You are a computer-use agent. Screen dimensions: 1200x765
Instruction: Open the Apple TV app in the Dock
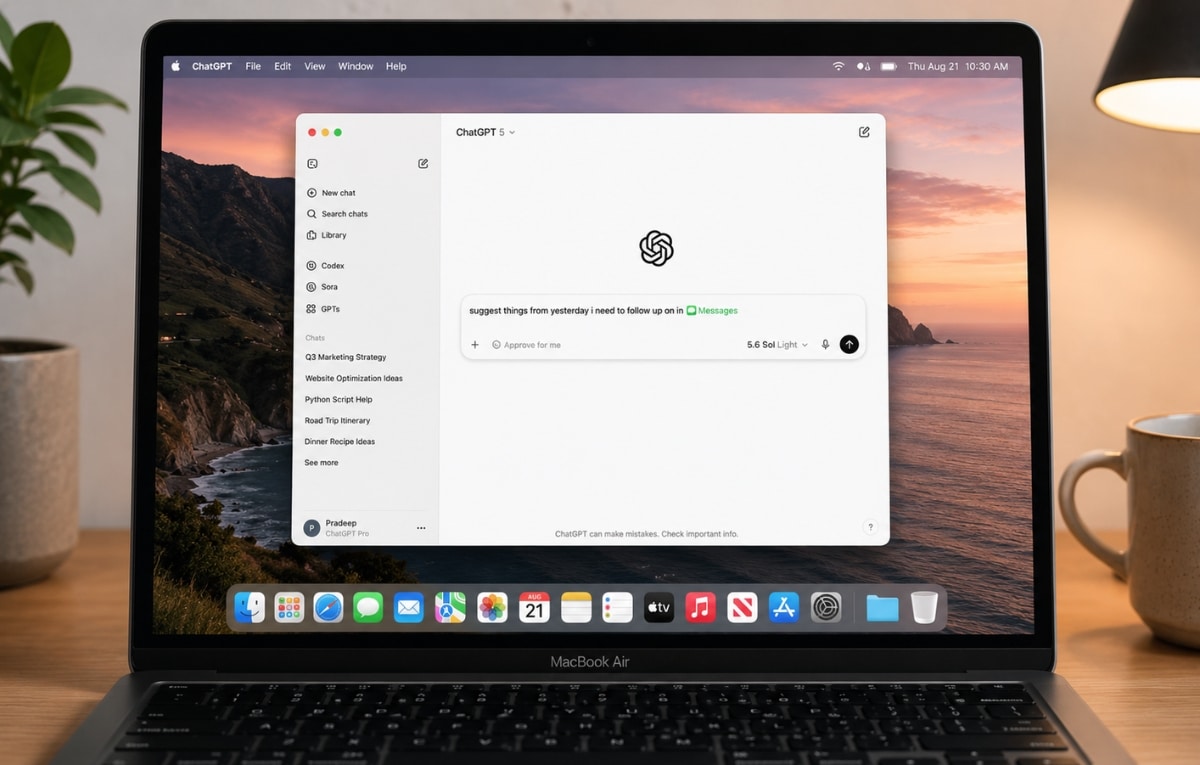659,607
